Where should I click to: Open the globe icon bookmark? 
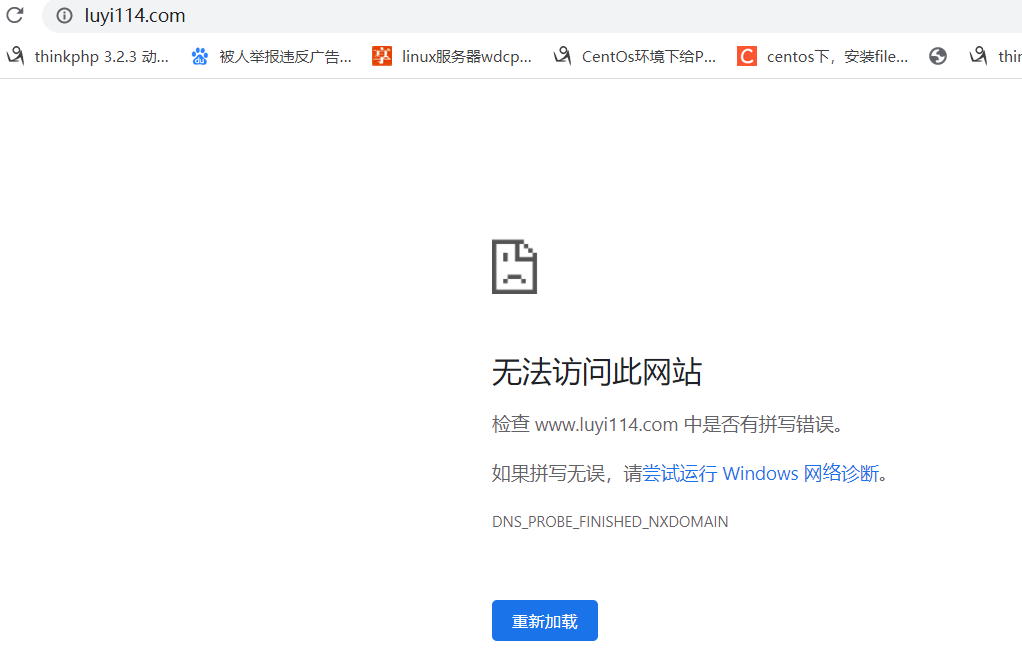[x=938, y=57]
